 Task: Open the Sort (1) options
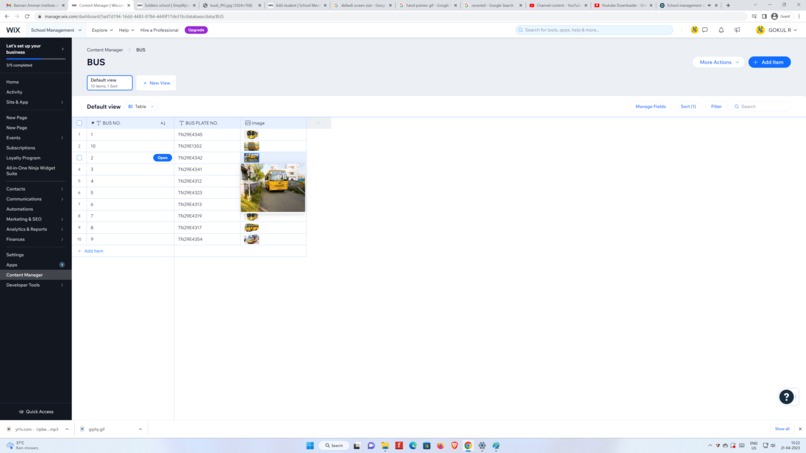coord(688,106)
